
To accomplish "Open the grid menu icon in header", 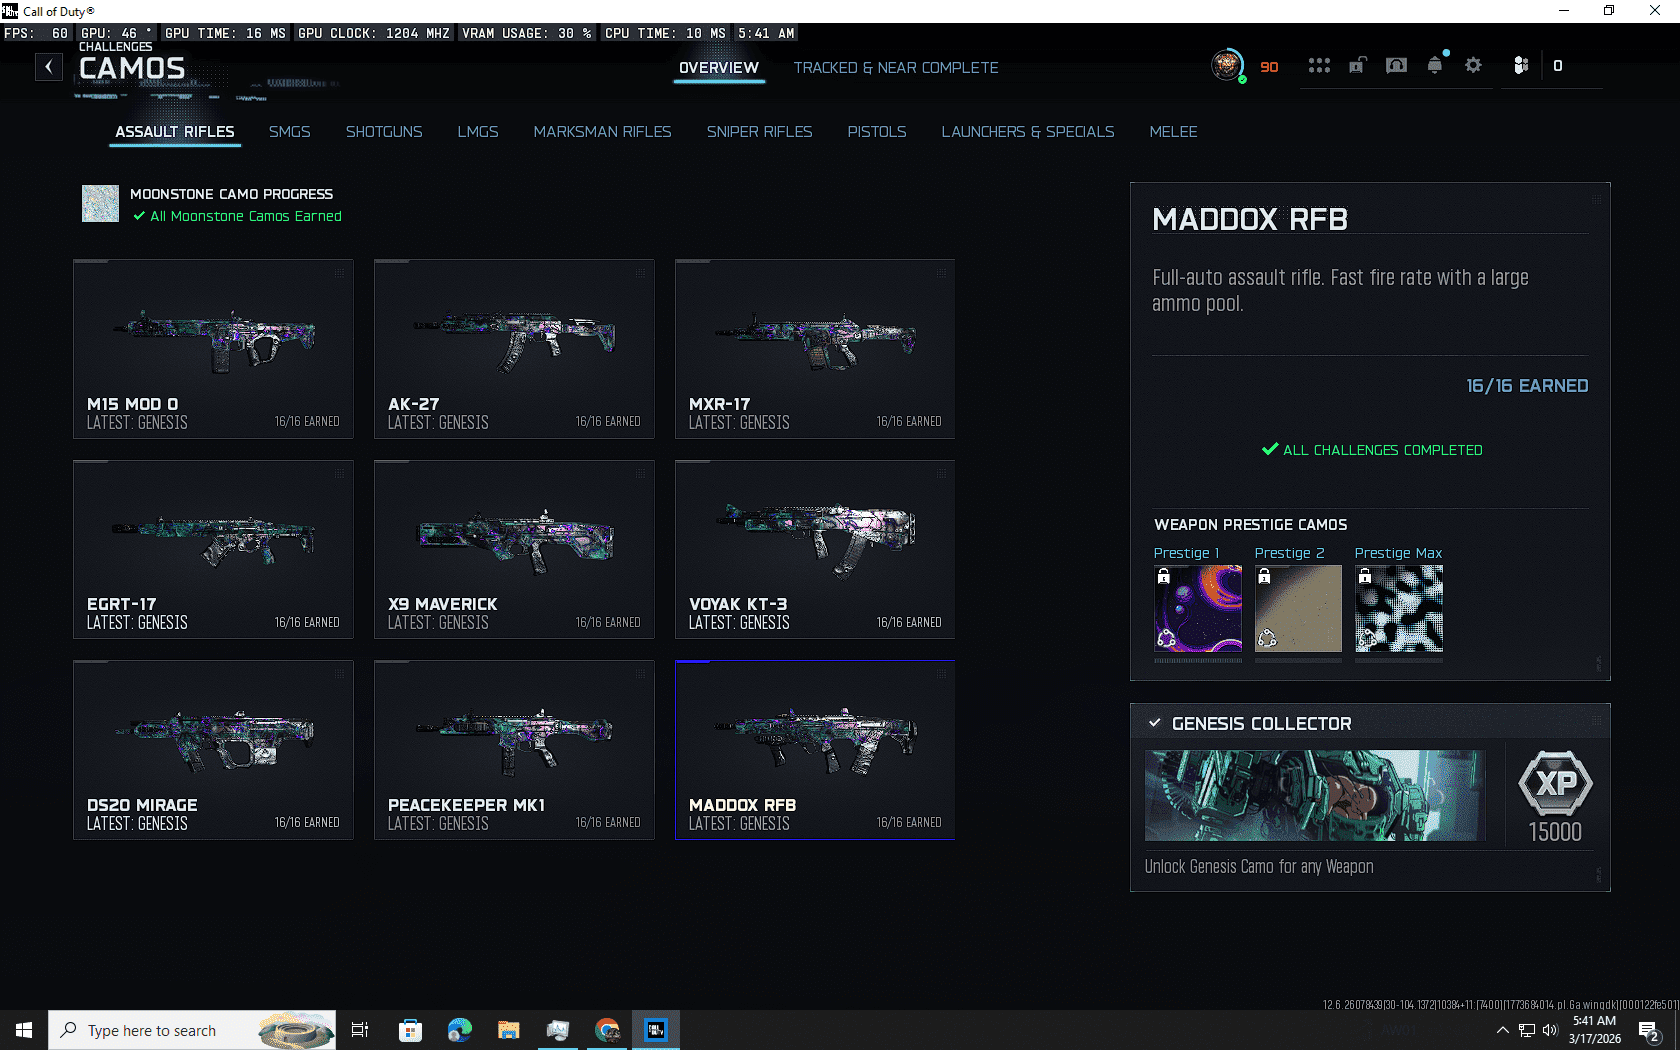I will pyautogui.click(x=1319, y=66).
